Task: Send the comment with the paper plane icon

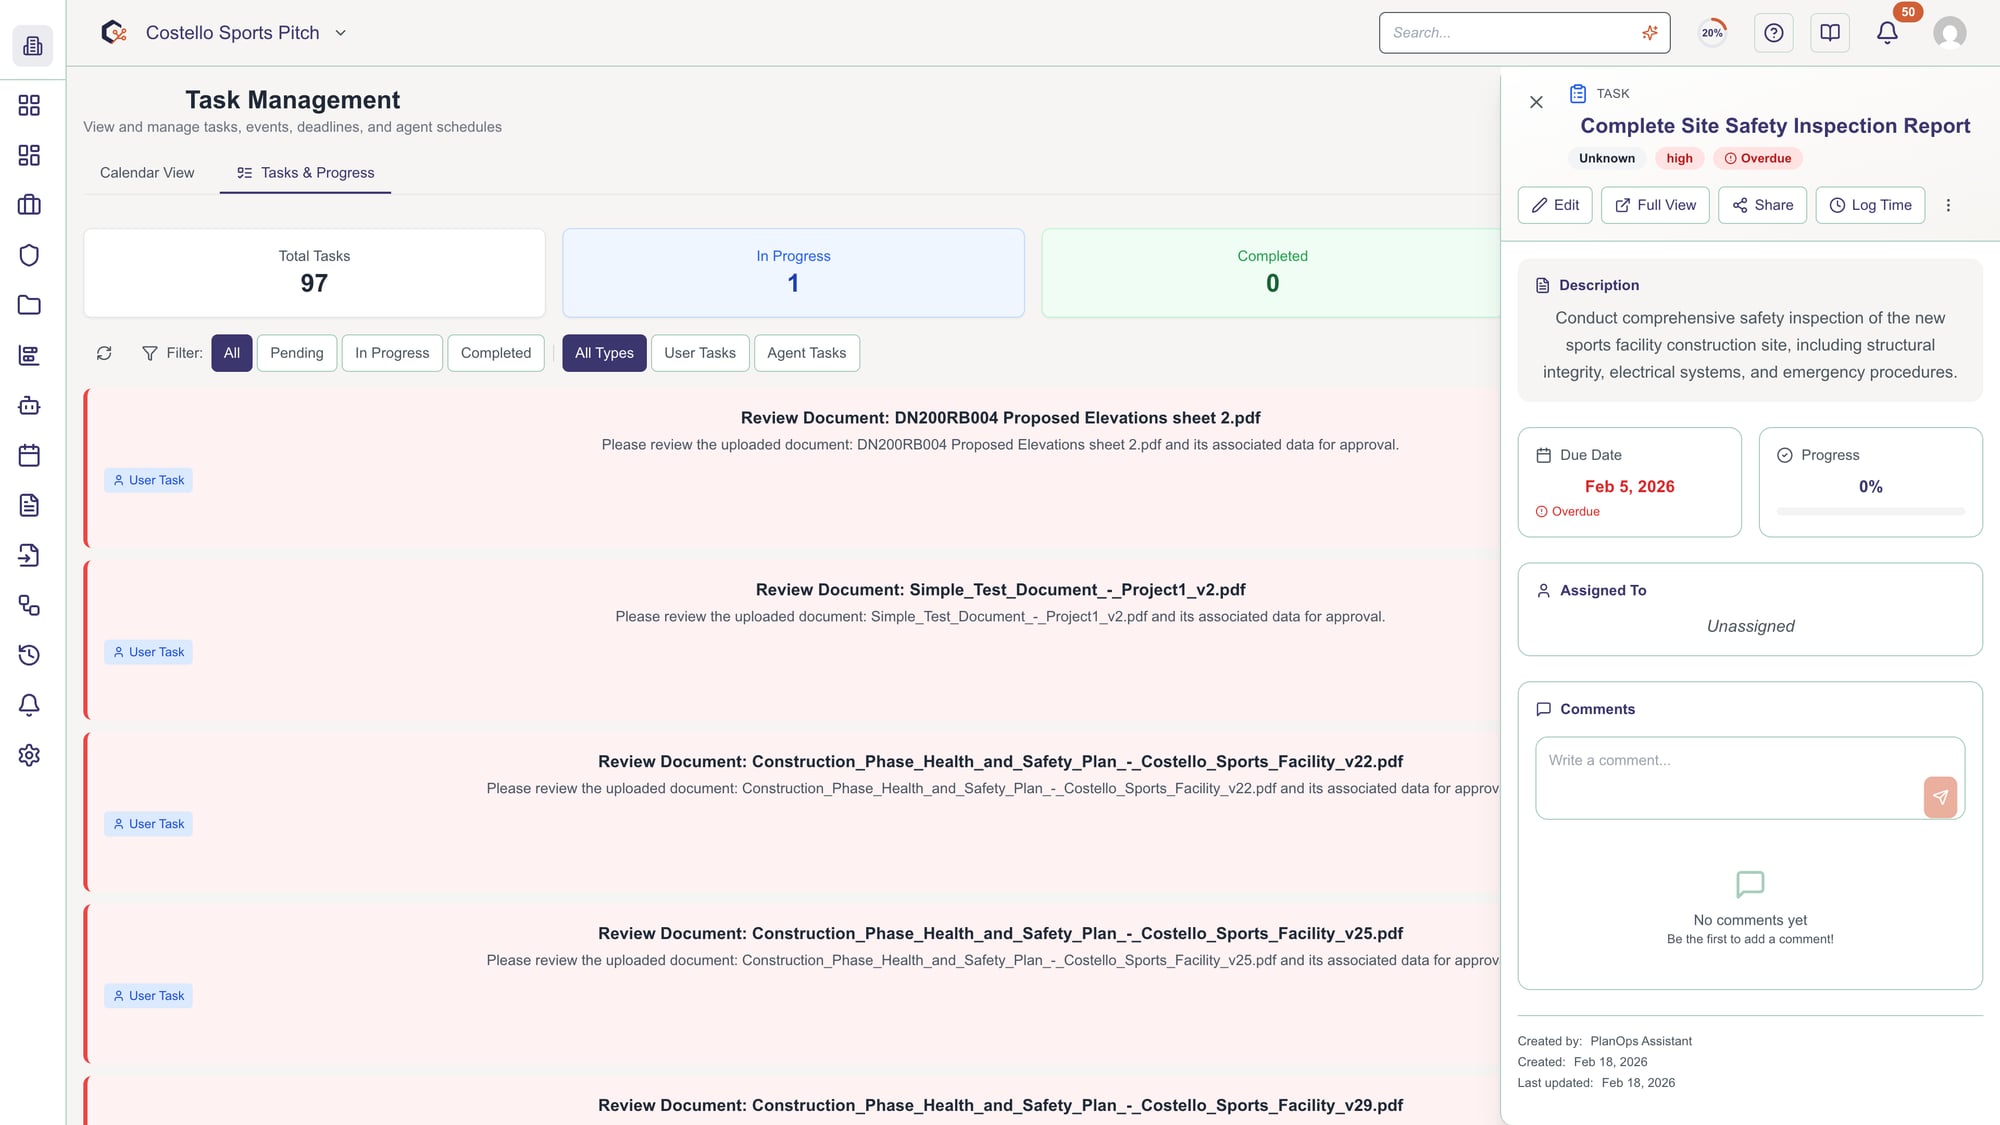Action: coord(1940,797)
